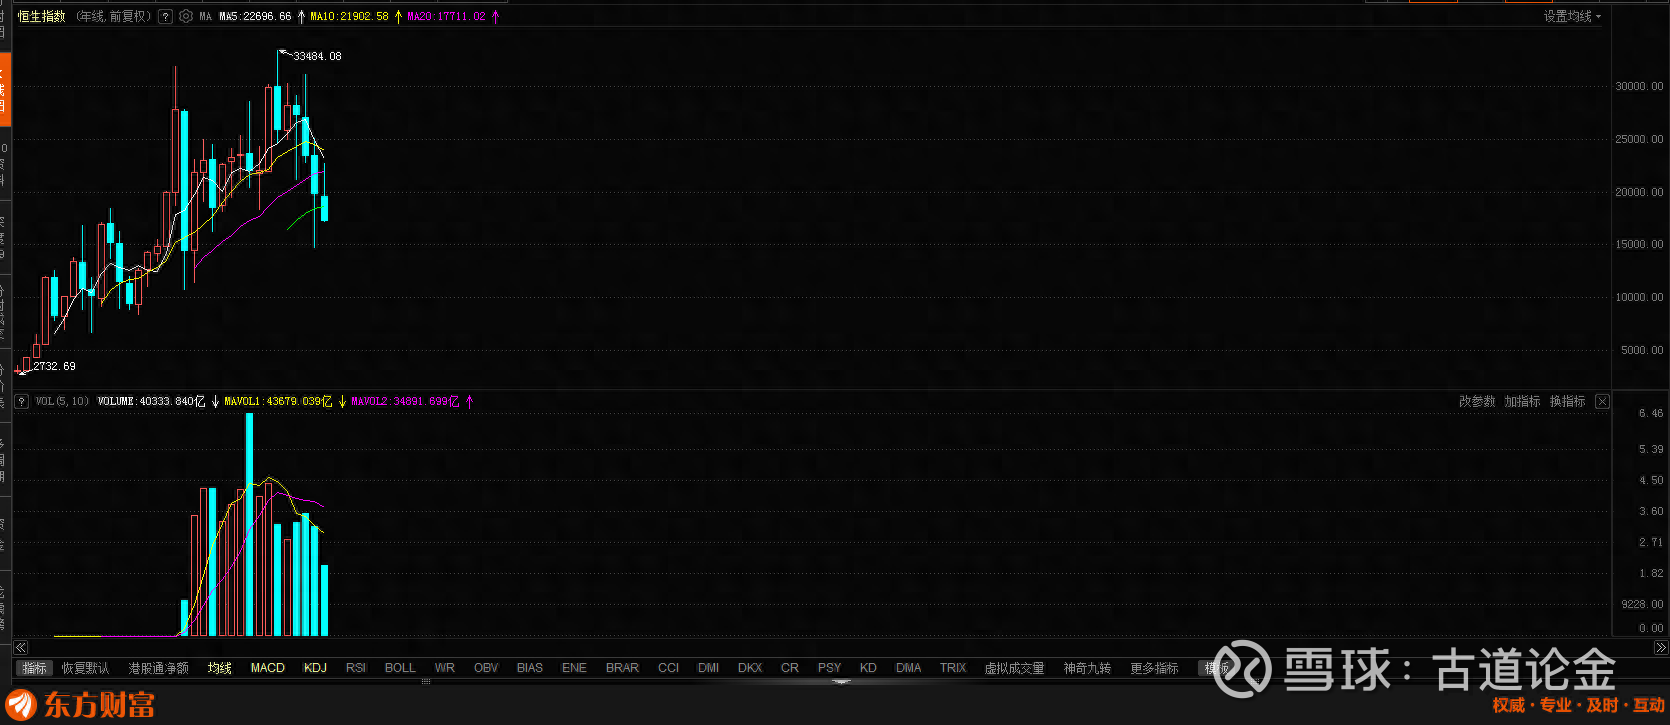1670x725 pixels.
Task: Select the DMI indicator
Action: click(x=708, y=668)
